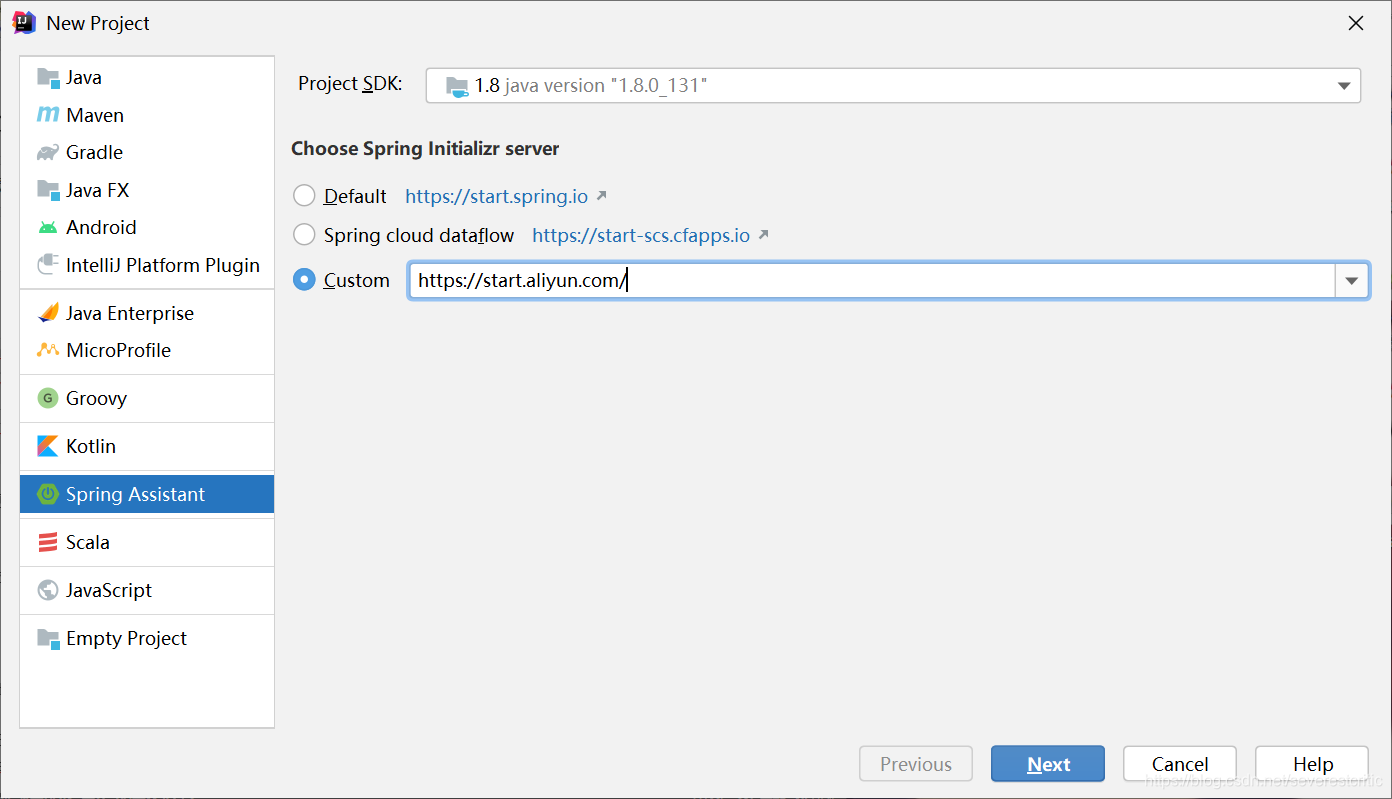Click the Spring Assistant power icon
This screenshot has height=799, width=1392.
(48, 494)
